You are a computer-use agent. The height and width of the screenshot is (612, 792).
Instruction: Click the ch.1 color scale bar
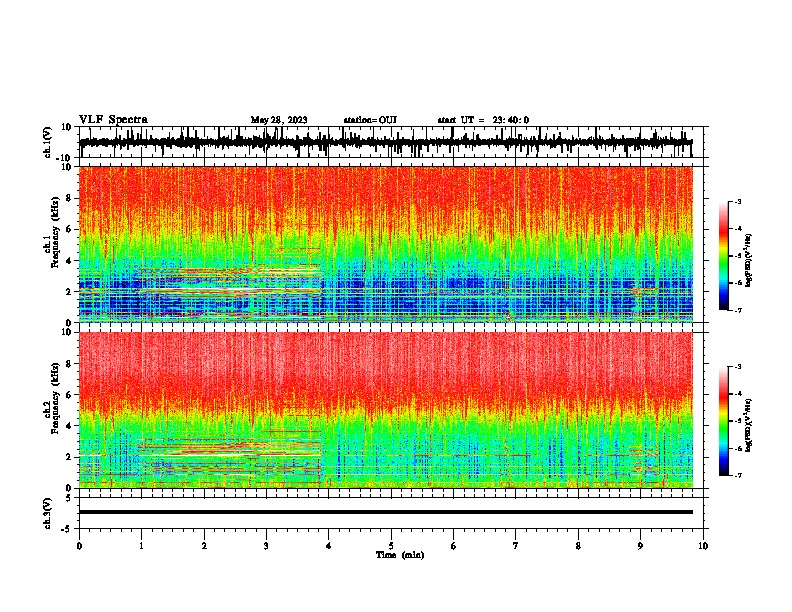coord(723,256)
